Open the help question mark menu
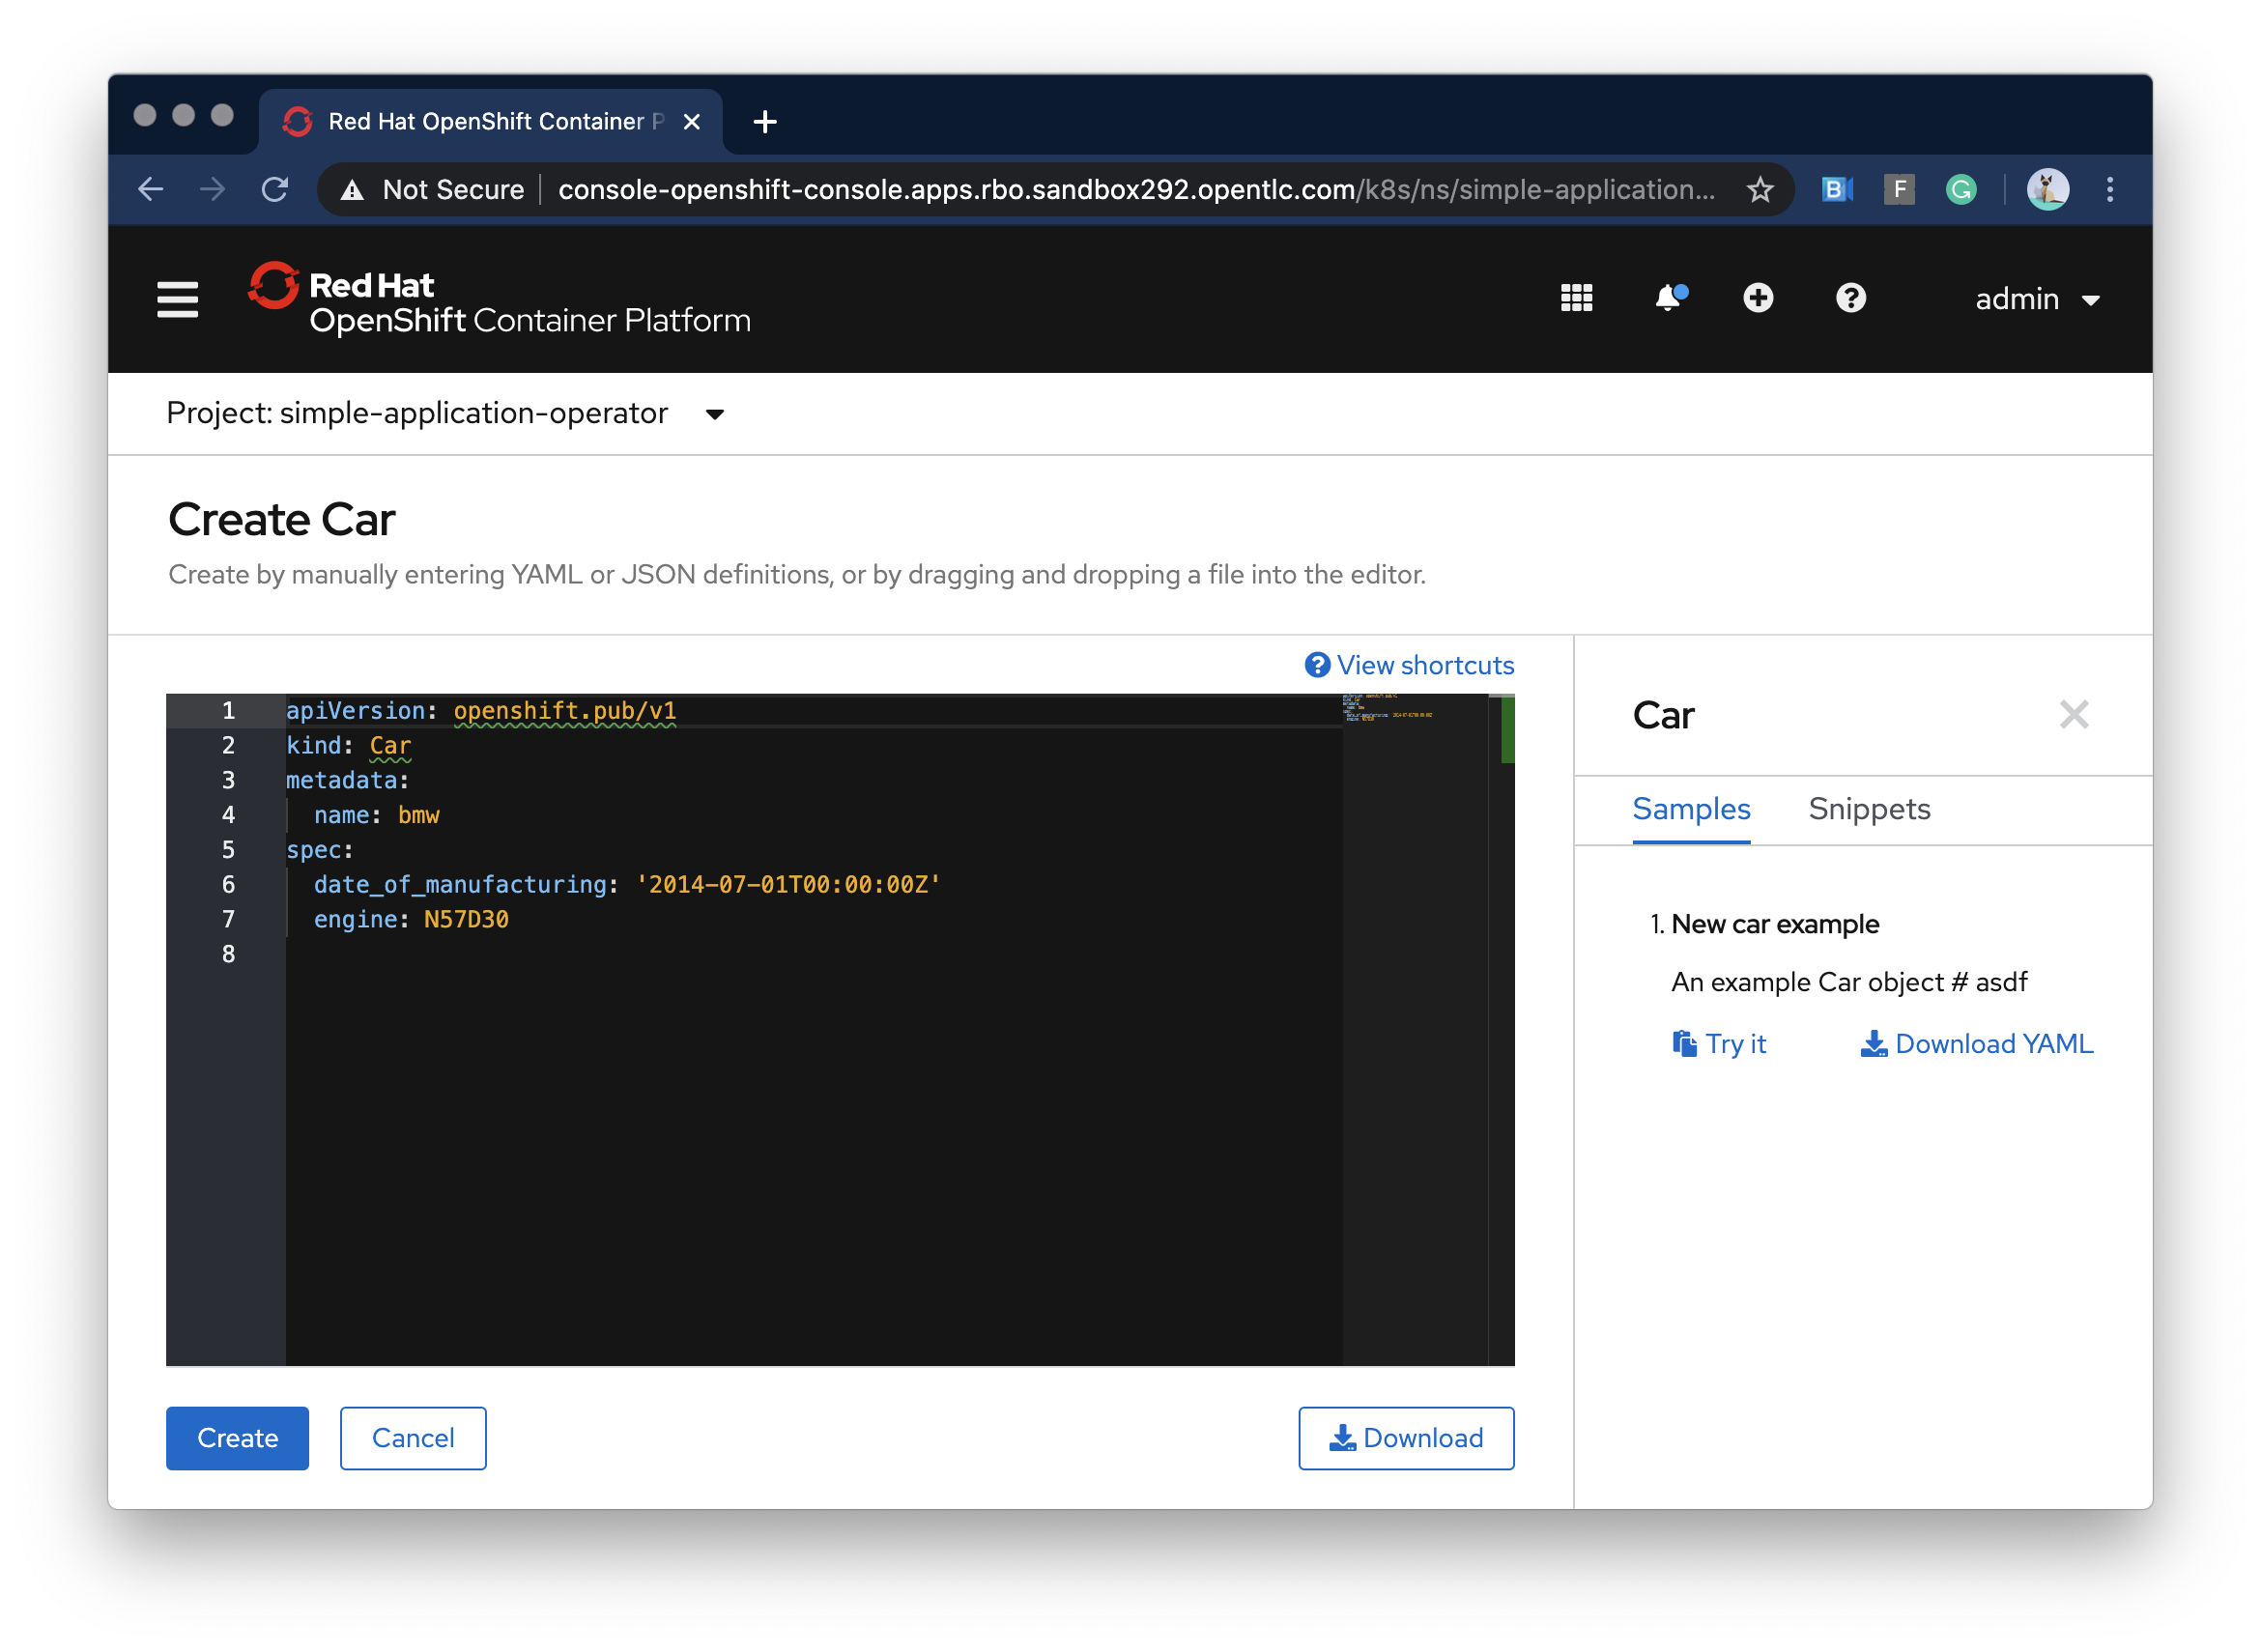Image resolution: width=2261 pixels, height=1652 pixels. [1850, 298]
